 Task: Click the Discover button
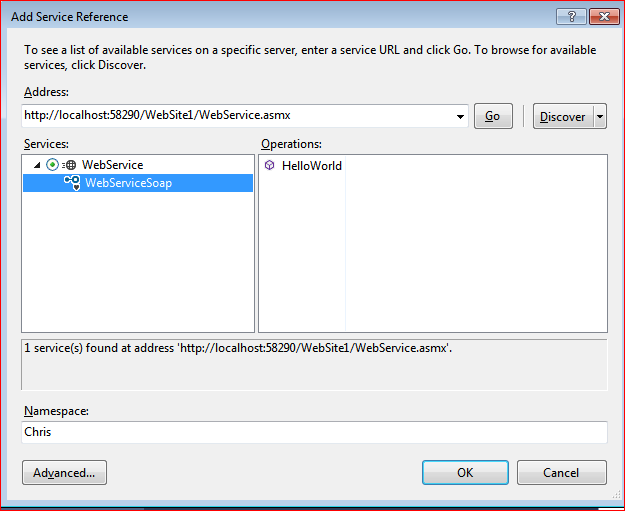[563, 116]
